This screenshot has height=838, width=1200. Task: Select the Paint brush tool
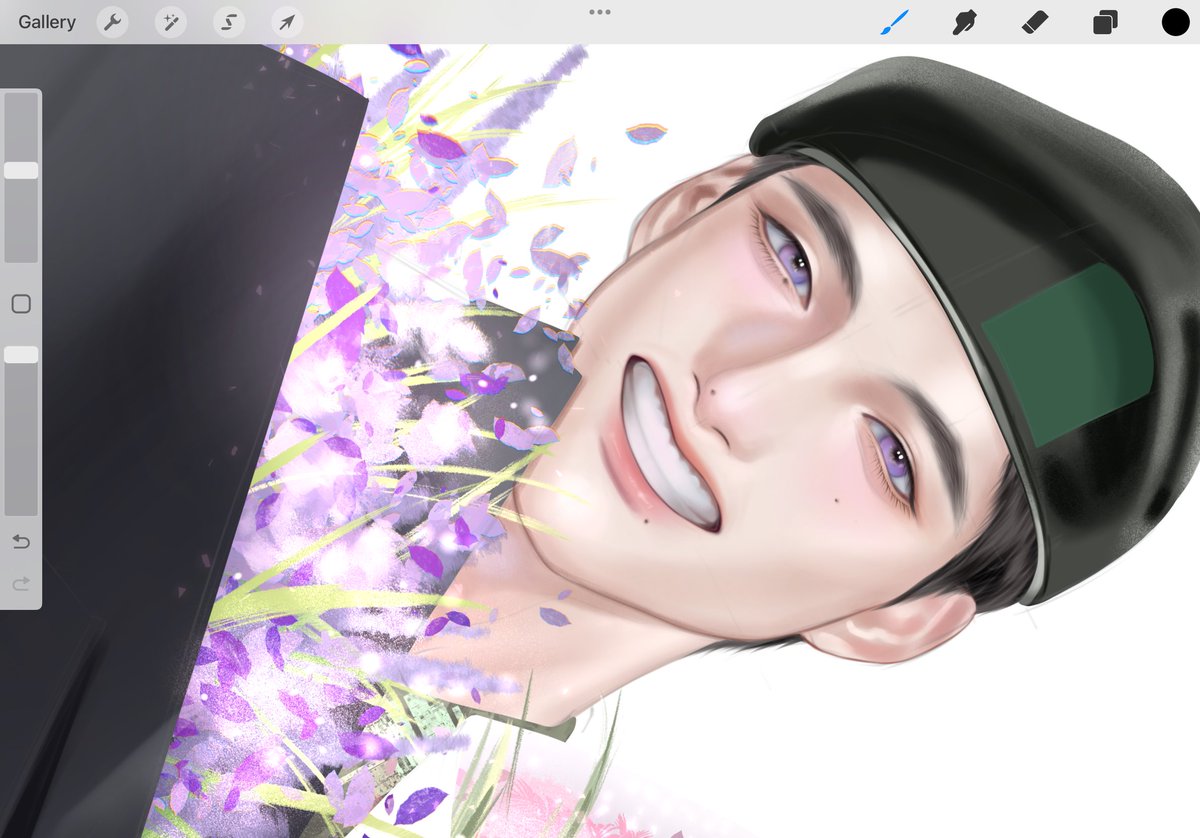click(x=895, y=22)
